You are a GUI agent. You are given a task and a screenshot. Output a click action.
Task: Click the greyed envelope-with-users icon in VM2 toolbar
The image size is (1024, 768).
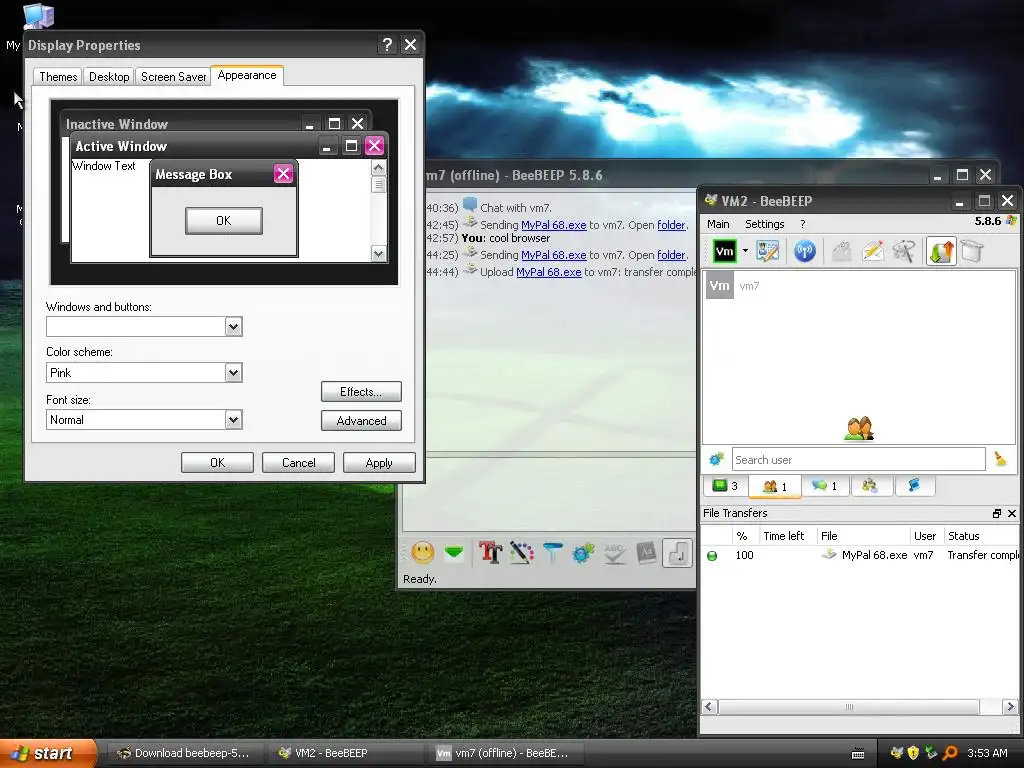[842, 251]
